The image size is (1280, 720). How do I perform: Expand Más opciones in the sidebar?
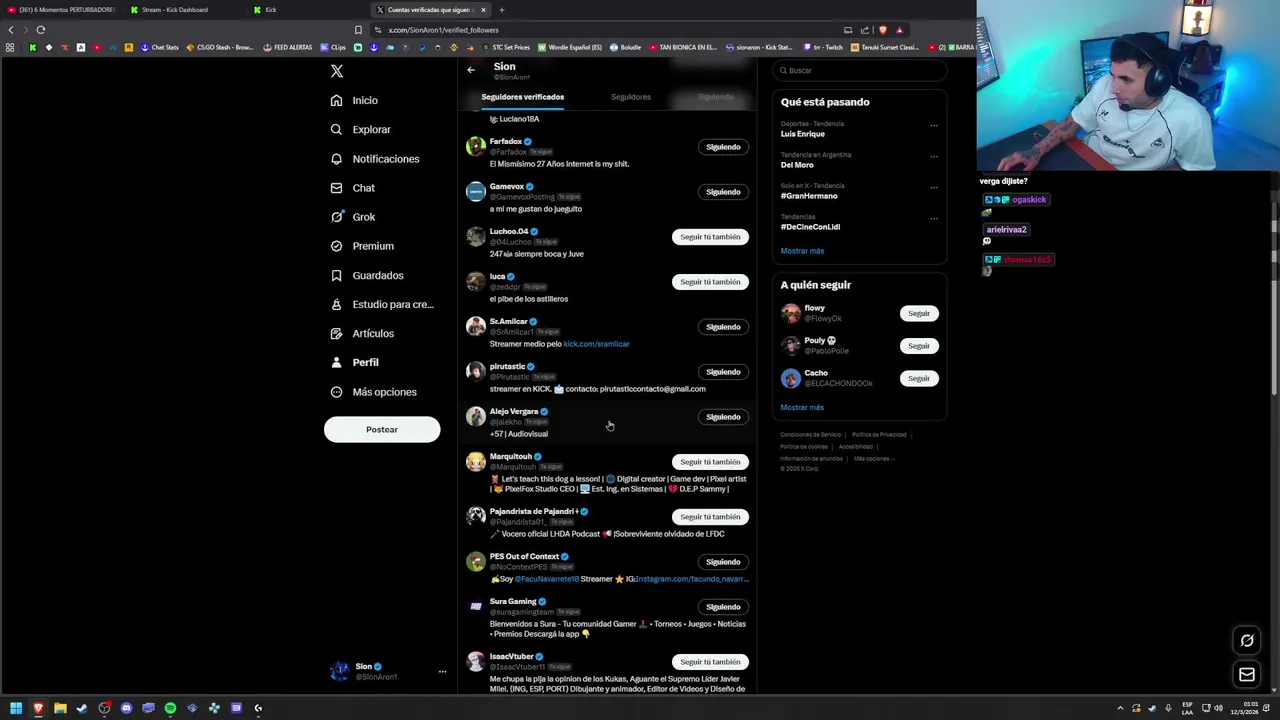click(374, 392)
